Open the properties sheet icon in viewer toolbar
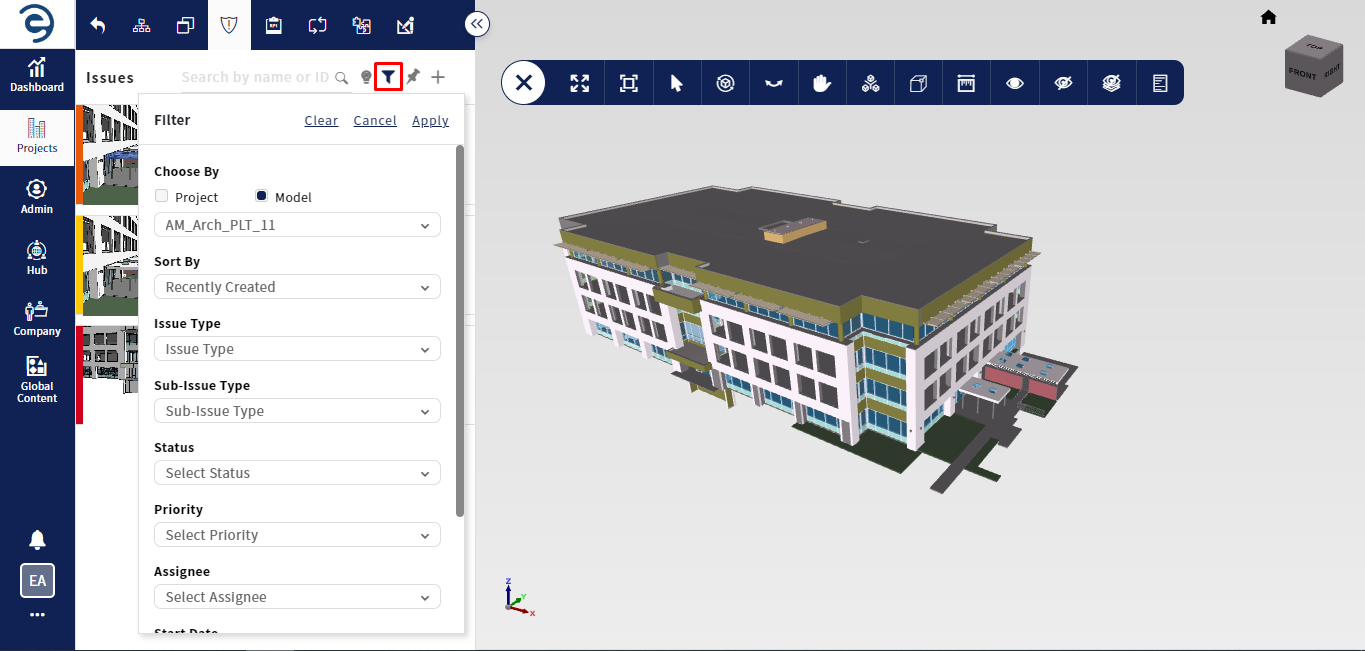Image resolution: width=1365 pixels, height=651 pixels. [x=1160, y=83]
